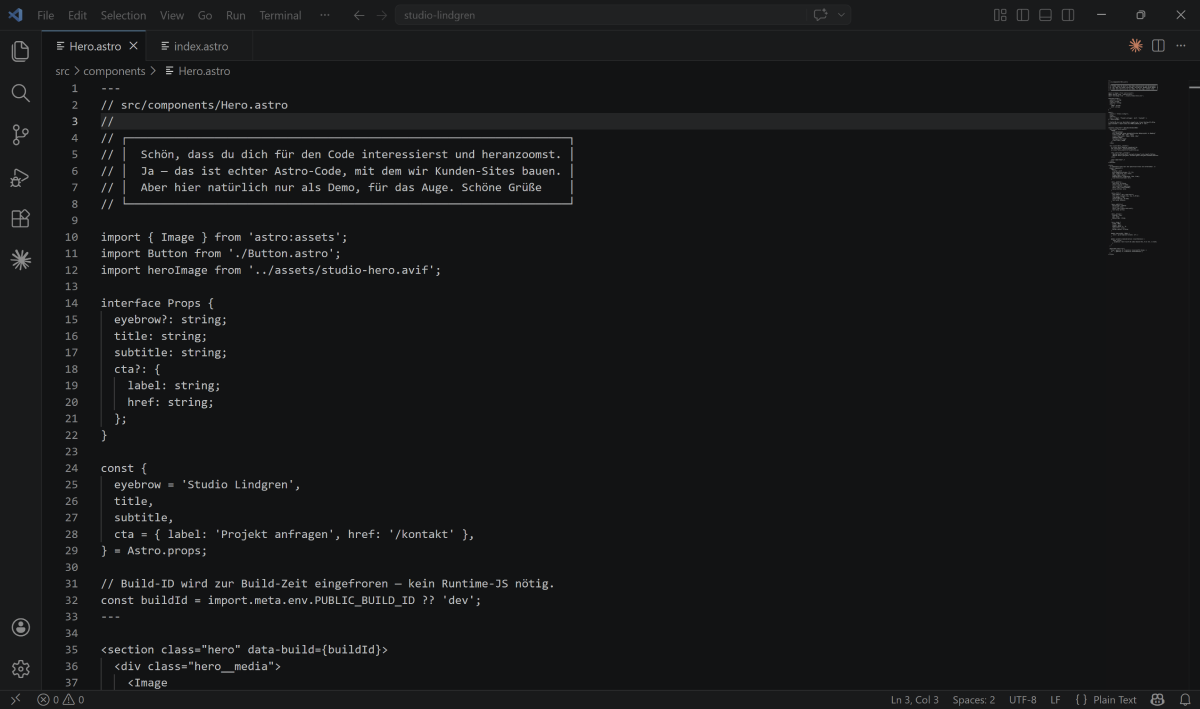
Task: Click the studio-lindgren command center search
Action: pos(601,15)
